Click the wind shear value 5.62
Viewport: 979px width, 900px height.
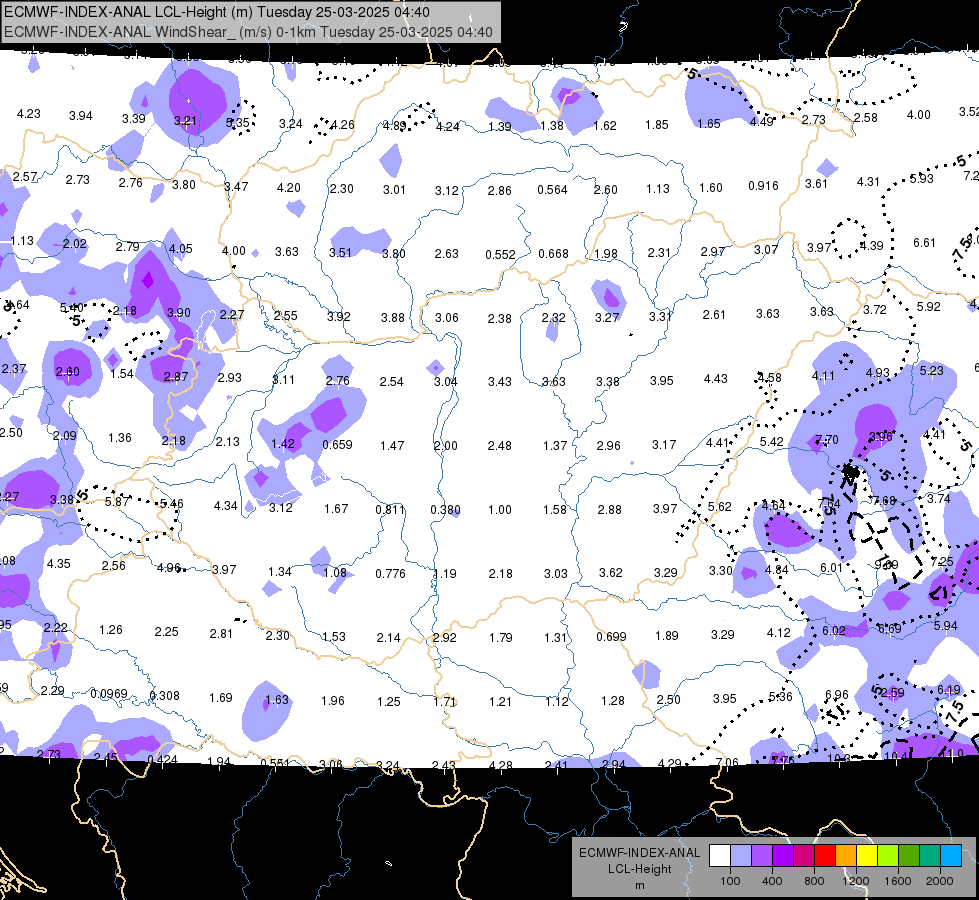(719, 507)
